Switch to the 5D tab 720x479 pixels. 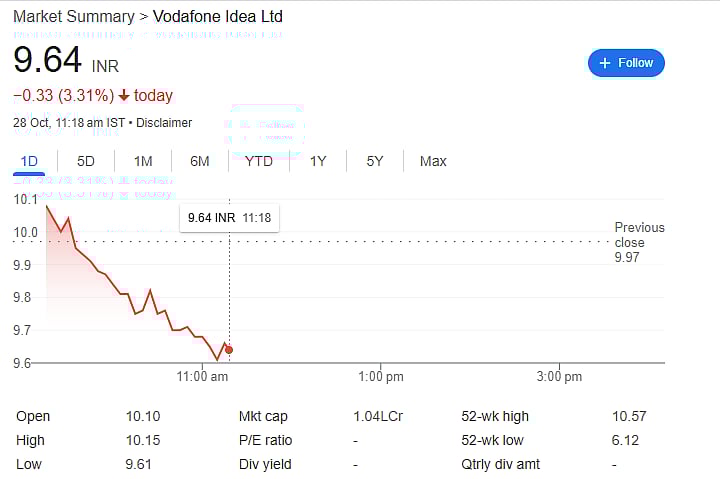[86, 161]
